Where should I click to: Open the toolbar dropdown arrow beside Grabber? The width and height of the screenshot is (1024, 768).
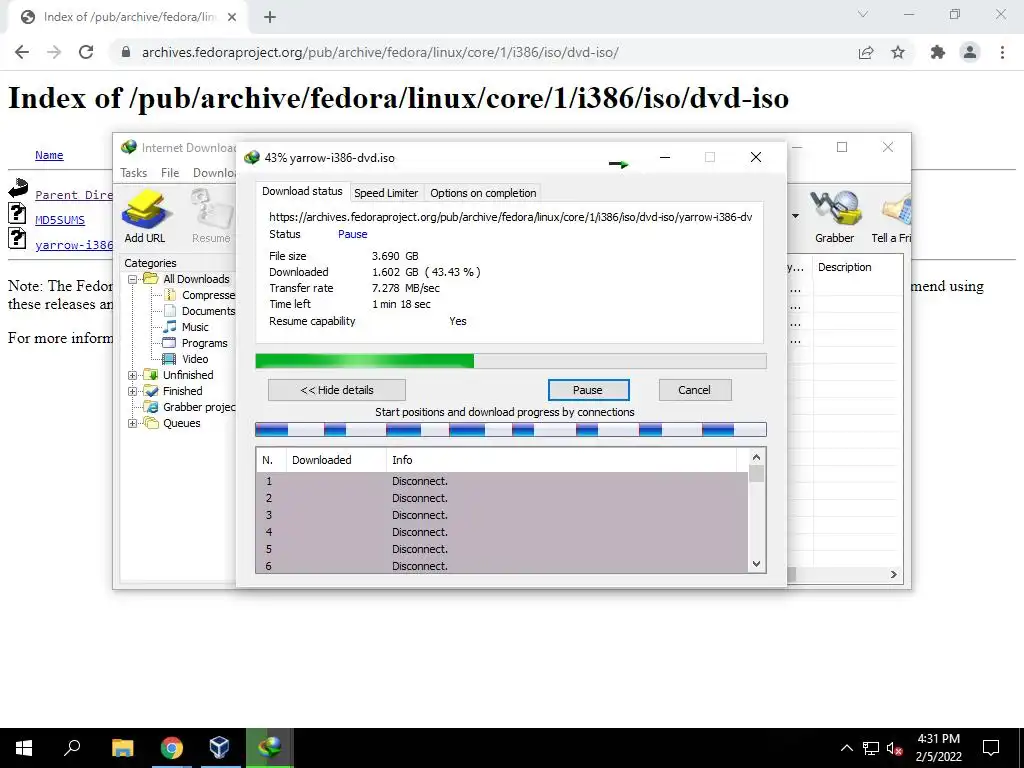pyautogui.click(x=795, y=216)
